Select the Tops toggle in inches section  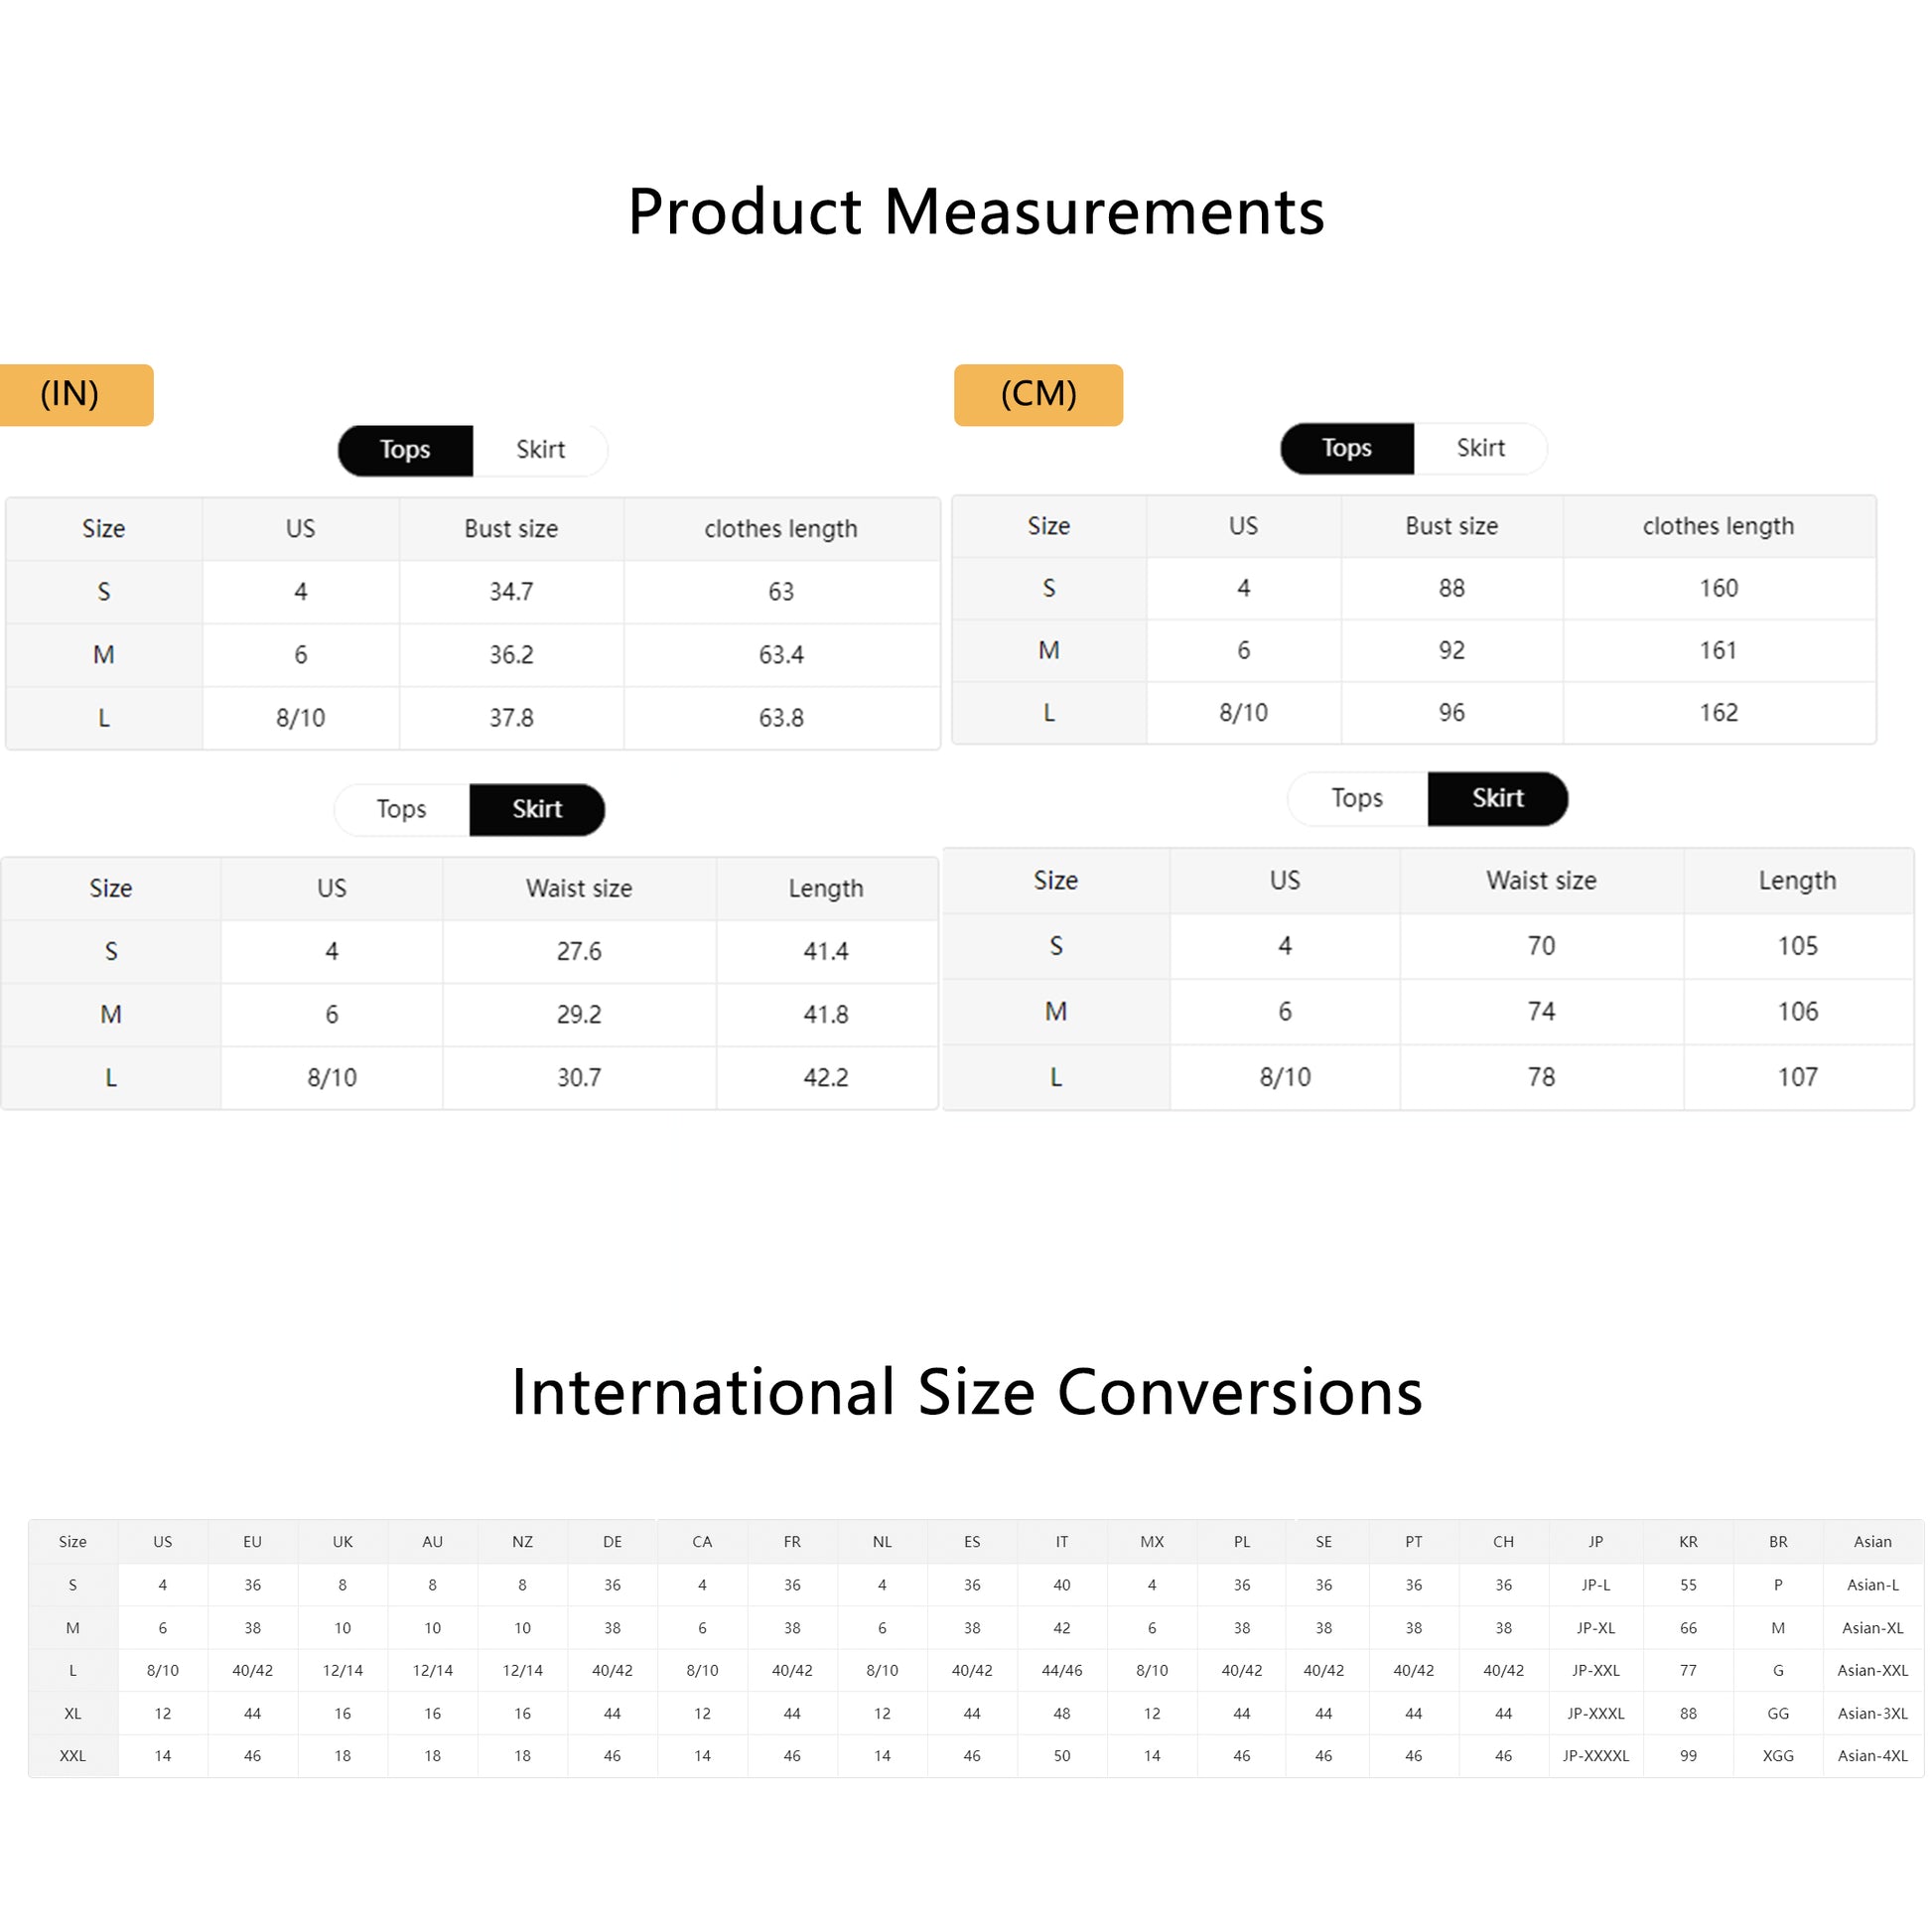tap(405, 450)
